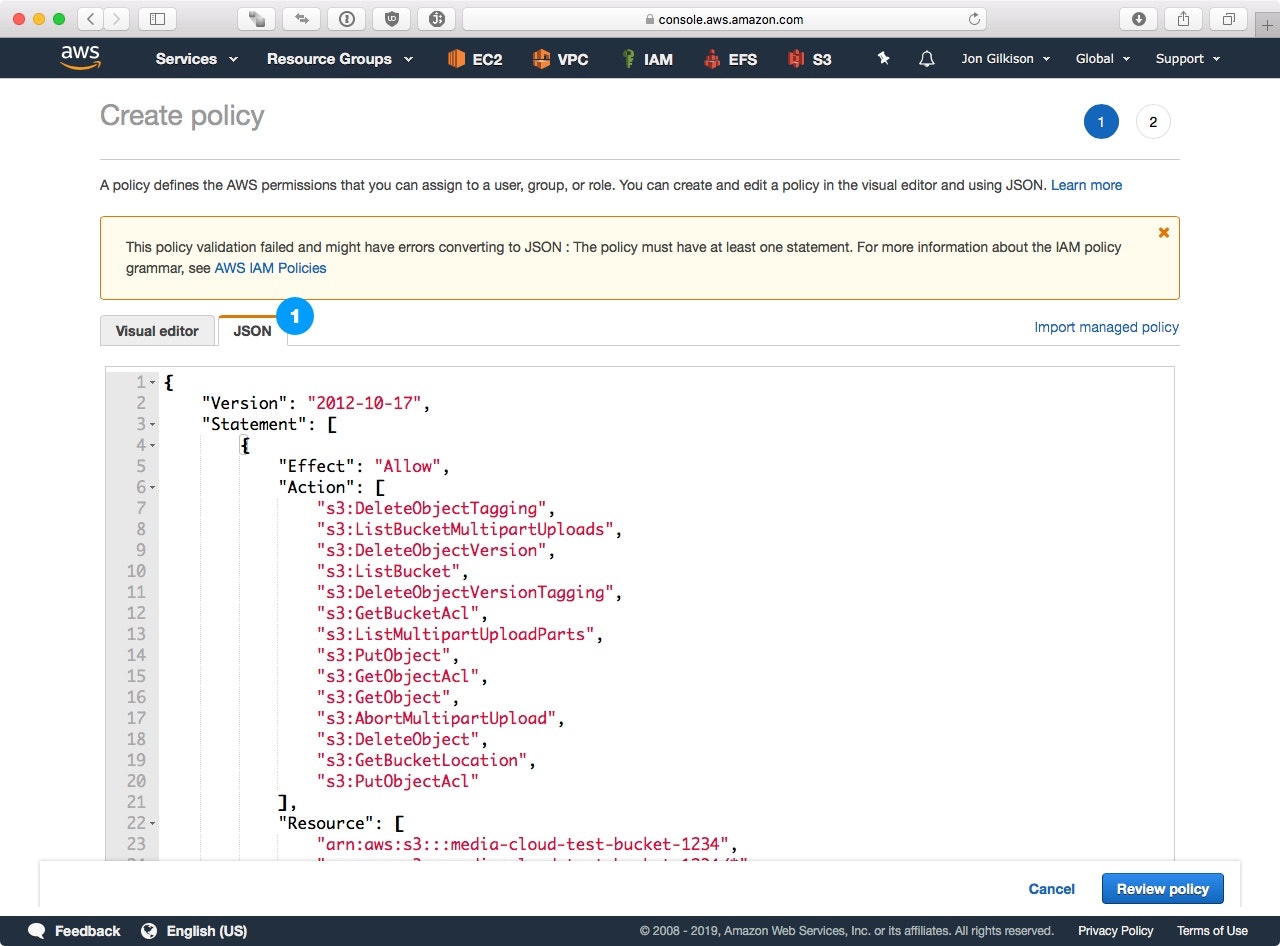
Task: Click "s3:GetBucketLocation" line
Action: pos(423,760)
